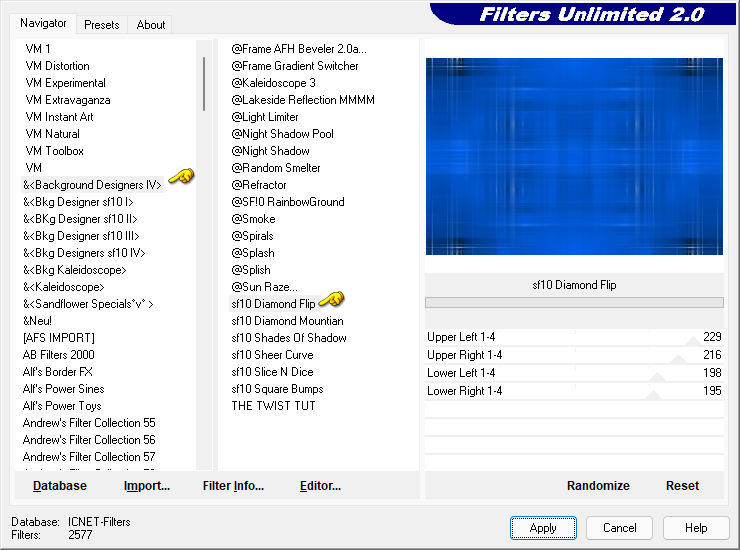The height and width of the screenshot is (550, 740).
Task: Choose the @Frame Gradient Switcher filter
Action: pos(295,66)
